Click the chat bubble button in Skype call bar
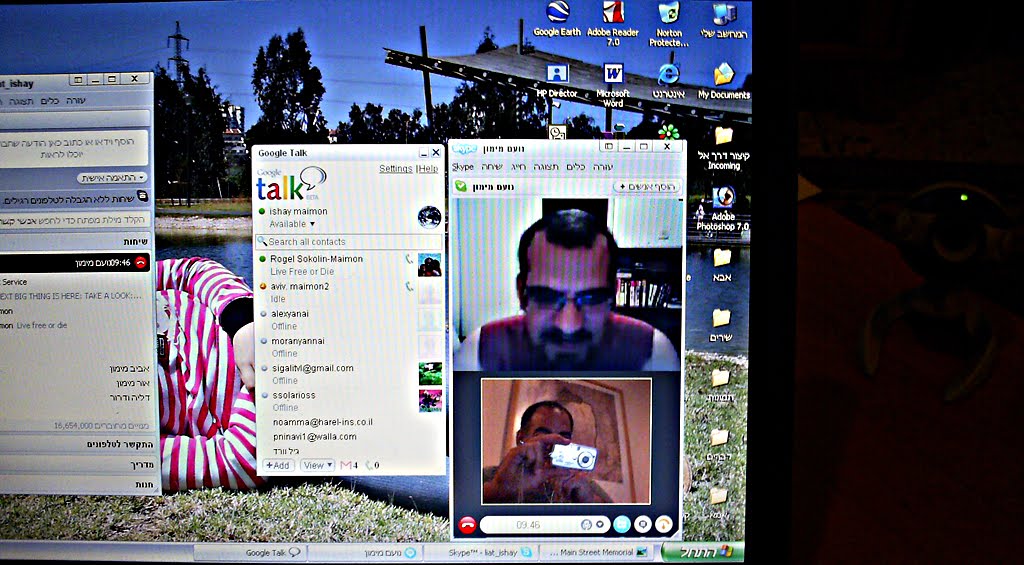1024x565 pixels. point(643,524)
